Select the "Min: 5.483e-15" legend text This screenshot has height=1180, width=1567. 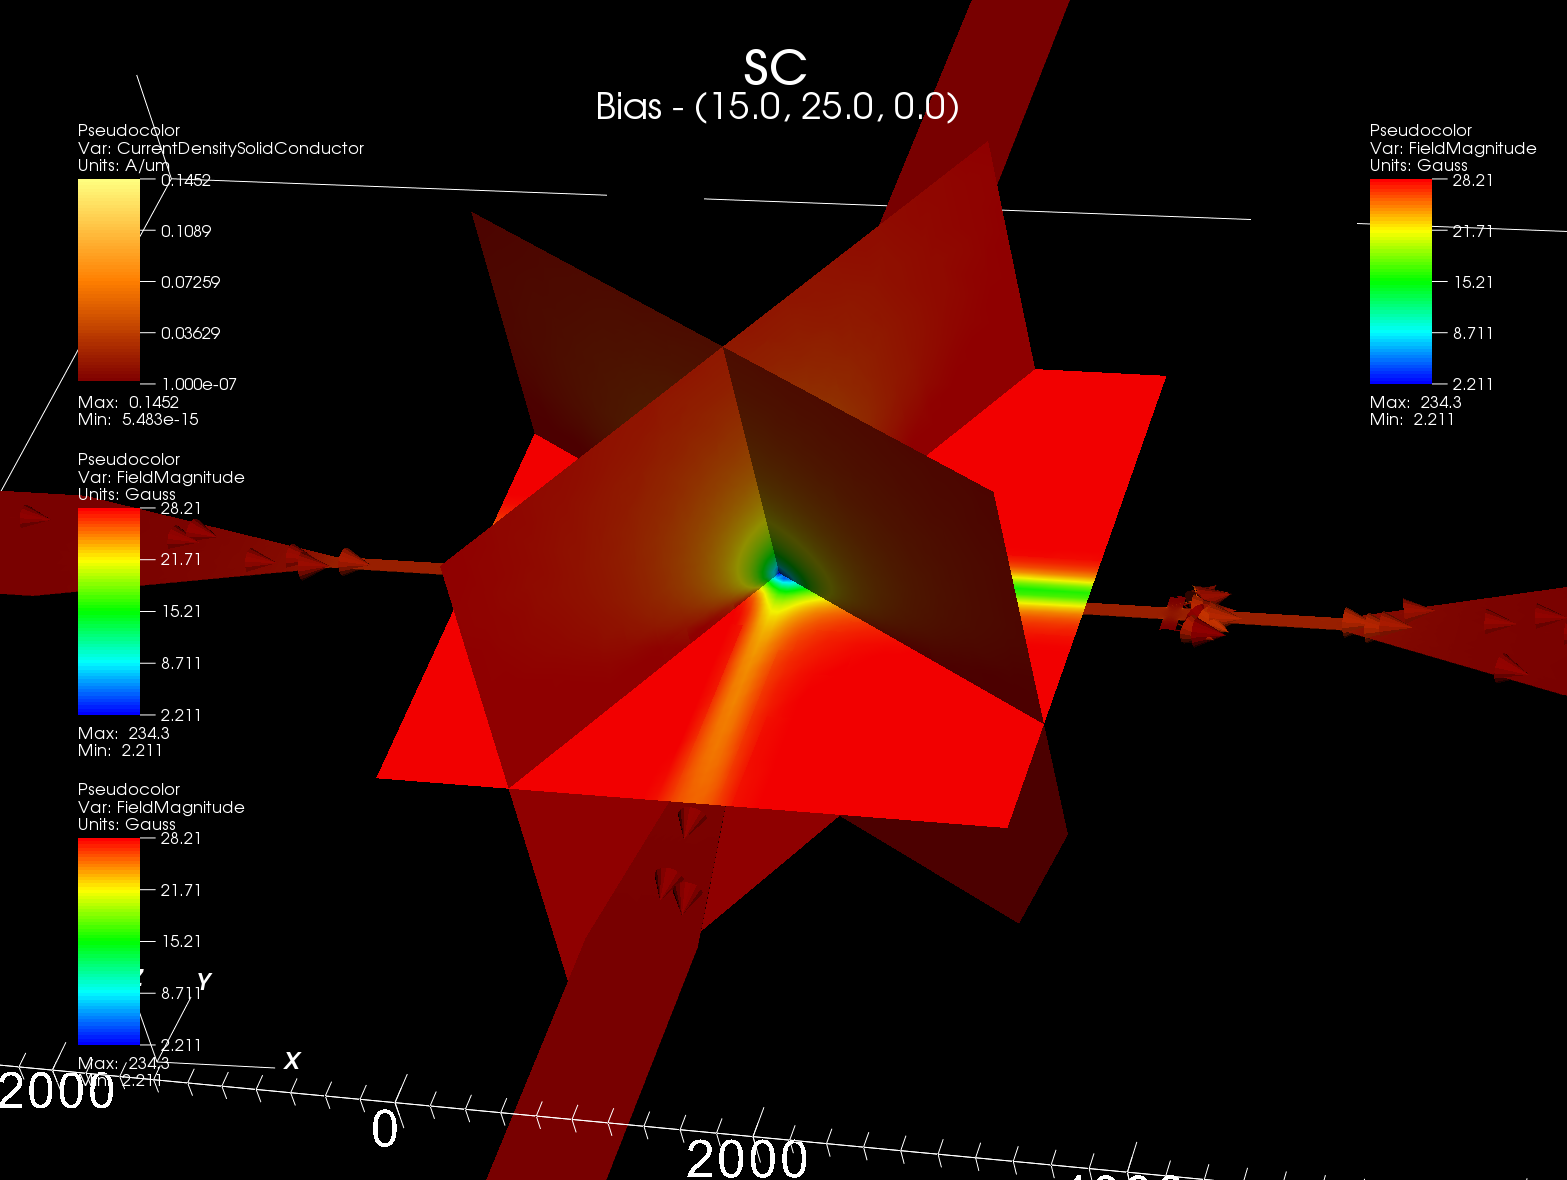click(x=138, y=419)
